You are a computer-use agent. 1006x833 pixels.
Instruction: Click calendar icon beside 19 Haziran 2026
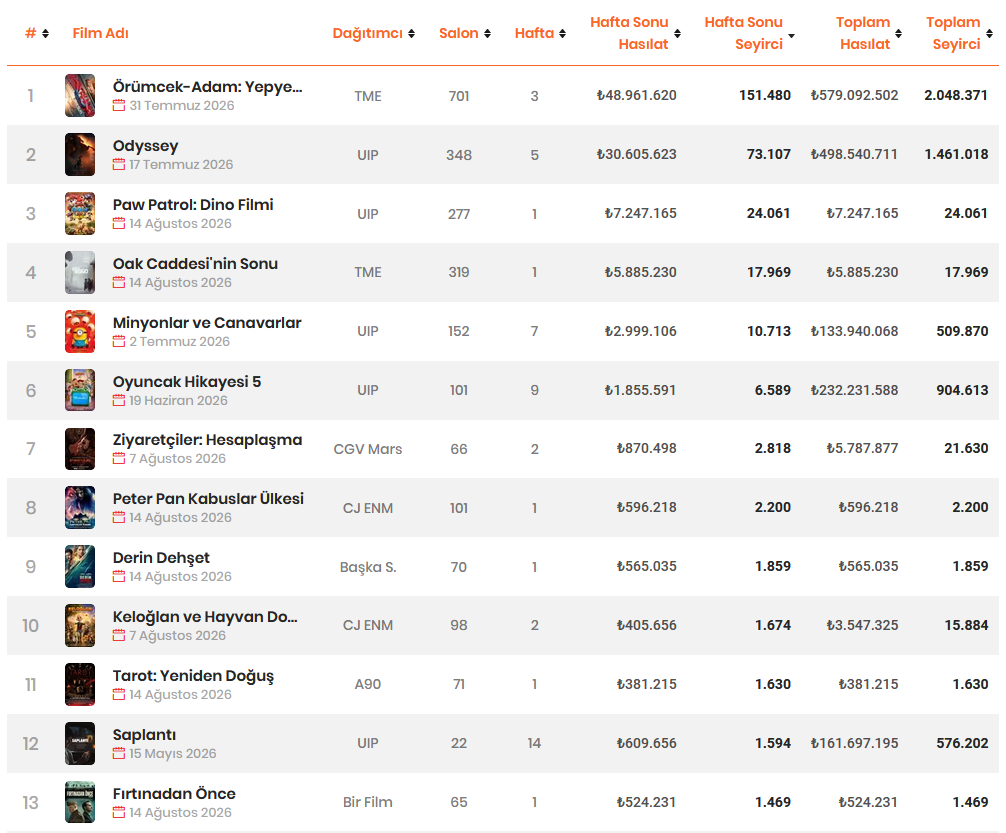[119, 400]
